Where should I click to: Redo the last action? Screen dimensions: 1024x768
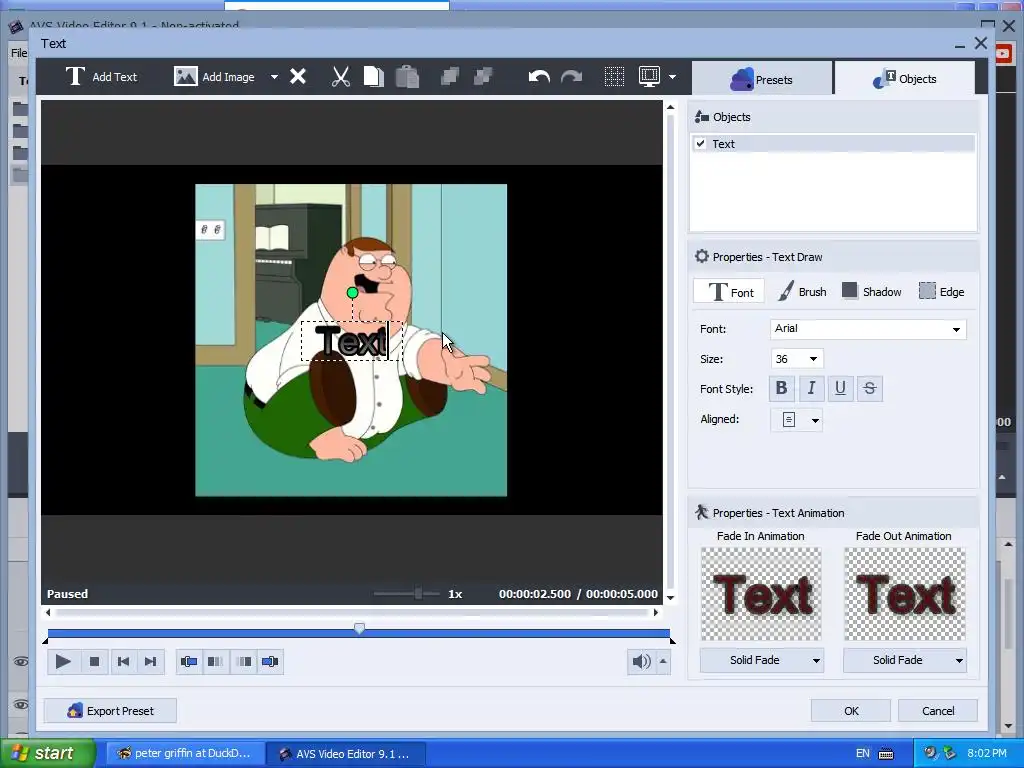click(x=571, y=77)
